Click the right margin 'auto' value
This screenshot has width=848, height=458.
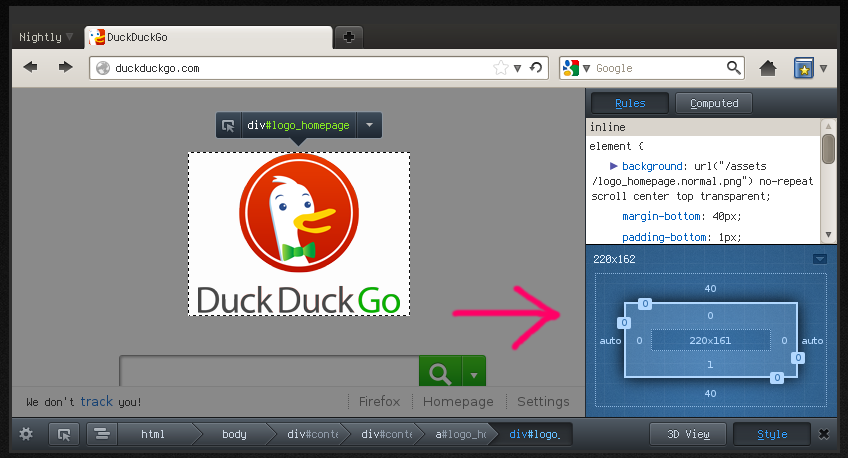click(x=812, y=341)
